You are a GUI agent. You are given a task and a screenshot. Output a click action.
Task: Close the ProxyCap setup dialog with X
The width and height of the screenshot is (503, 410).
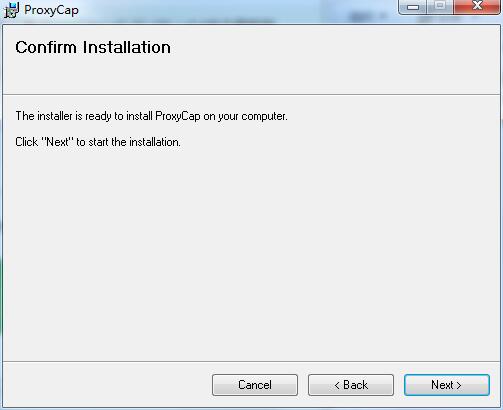pyautogui.click(x=477, y=7)
